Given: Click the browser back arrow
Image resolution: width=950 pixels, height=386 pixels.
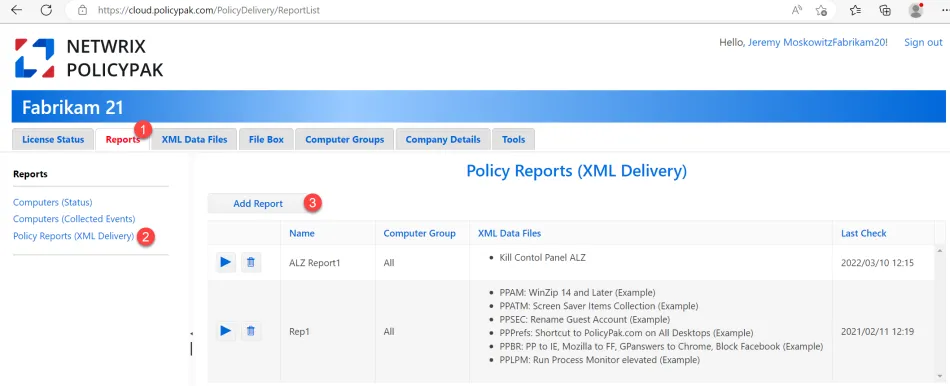Looking at the screenshot, I should pyautogui.click(x=16, y=10).
